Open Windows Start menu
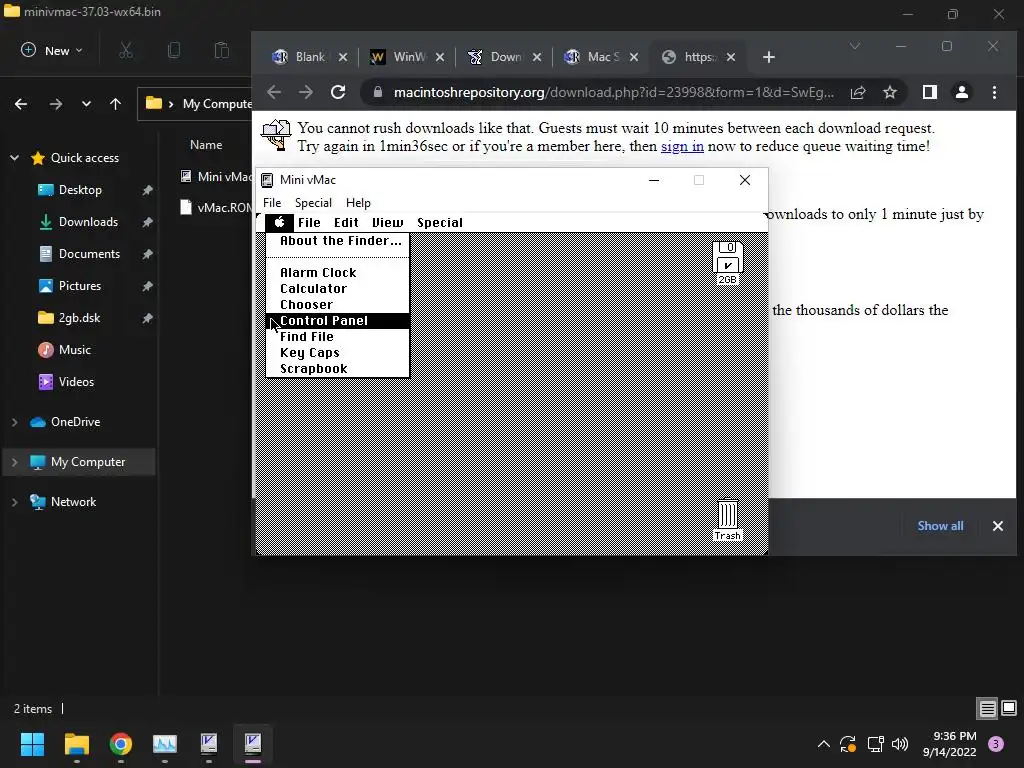Image resolution: width=1024 pixels, height=768 pixels. click(32, 744)
